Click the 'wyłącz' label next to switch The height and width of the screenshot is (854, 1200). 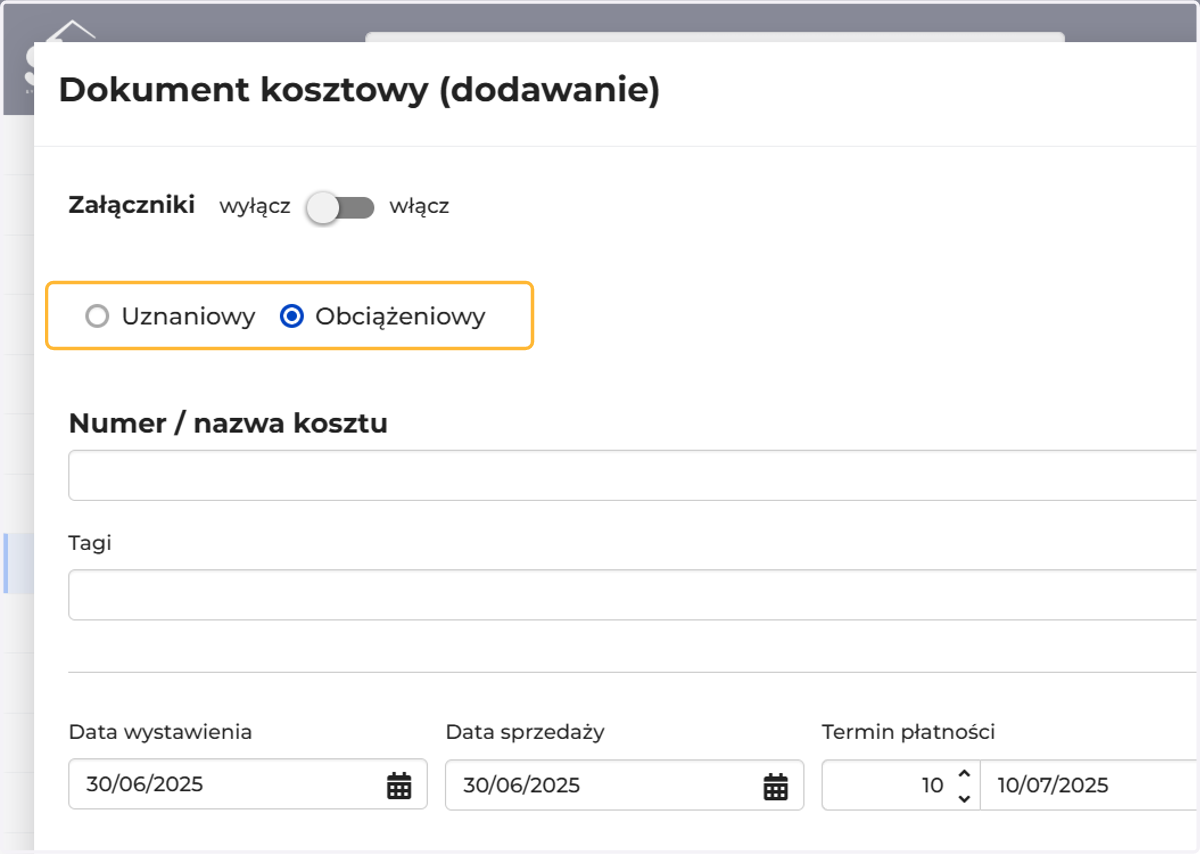255,207
